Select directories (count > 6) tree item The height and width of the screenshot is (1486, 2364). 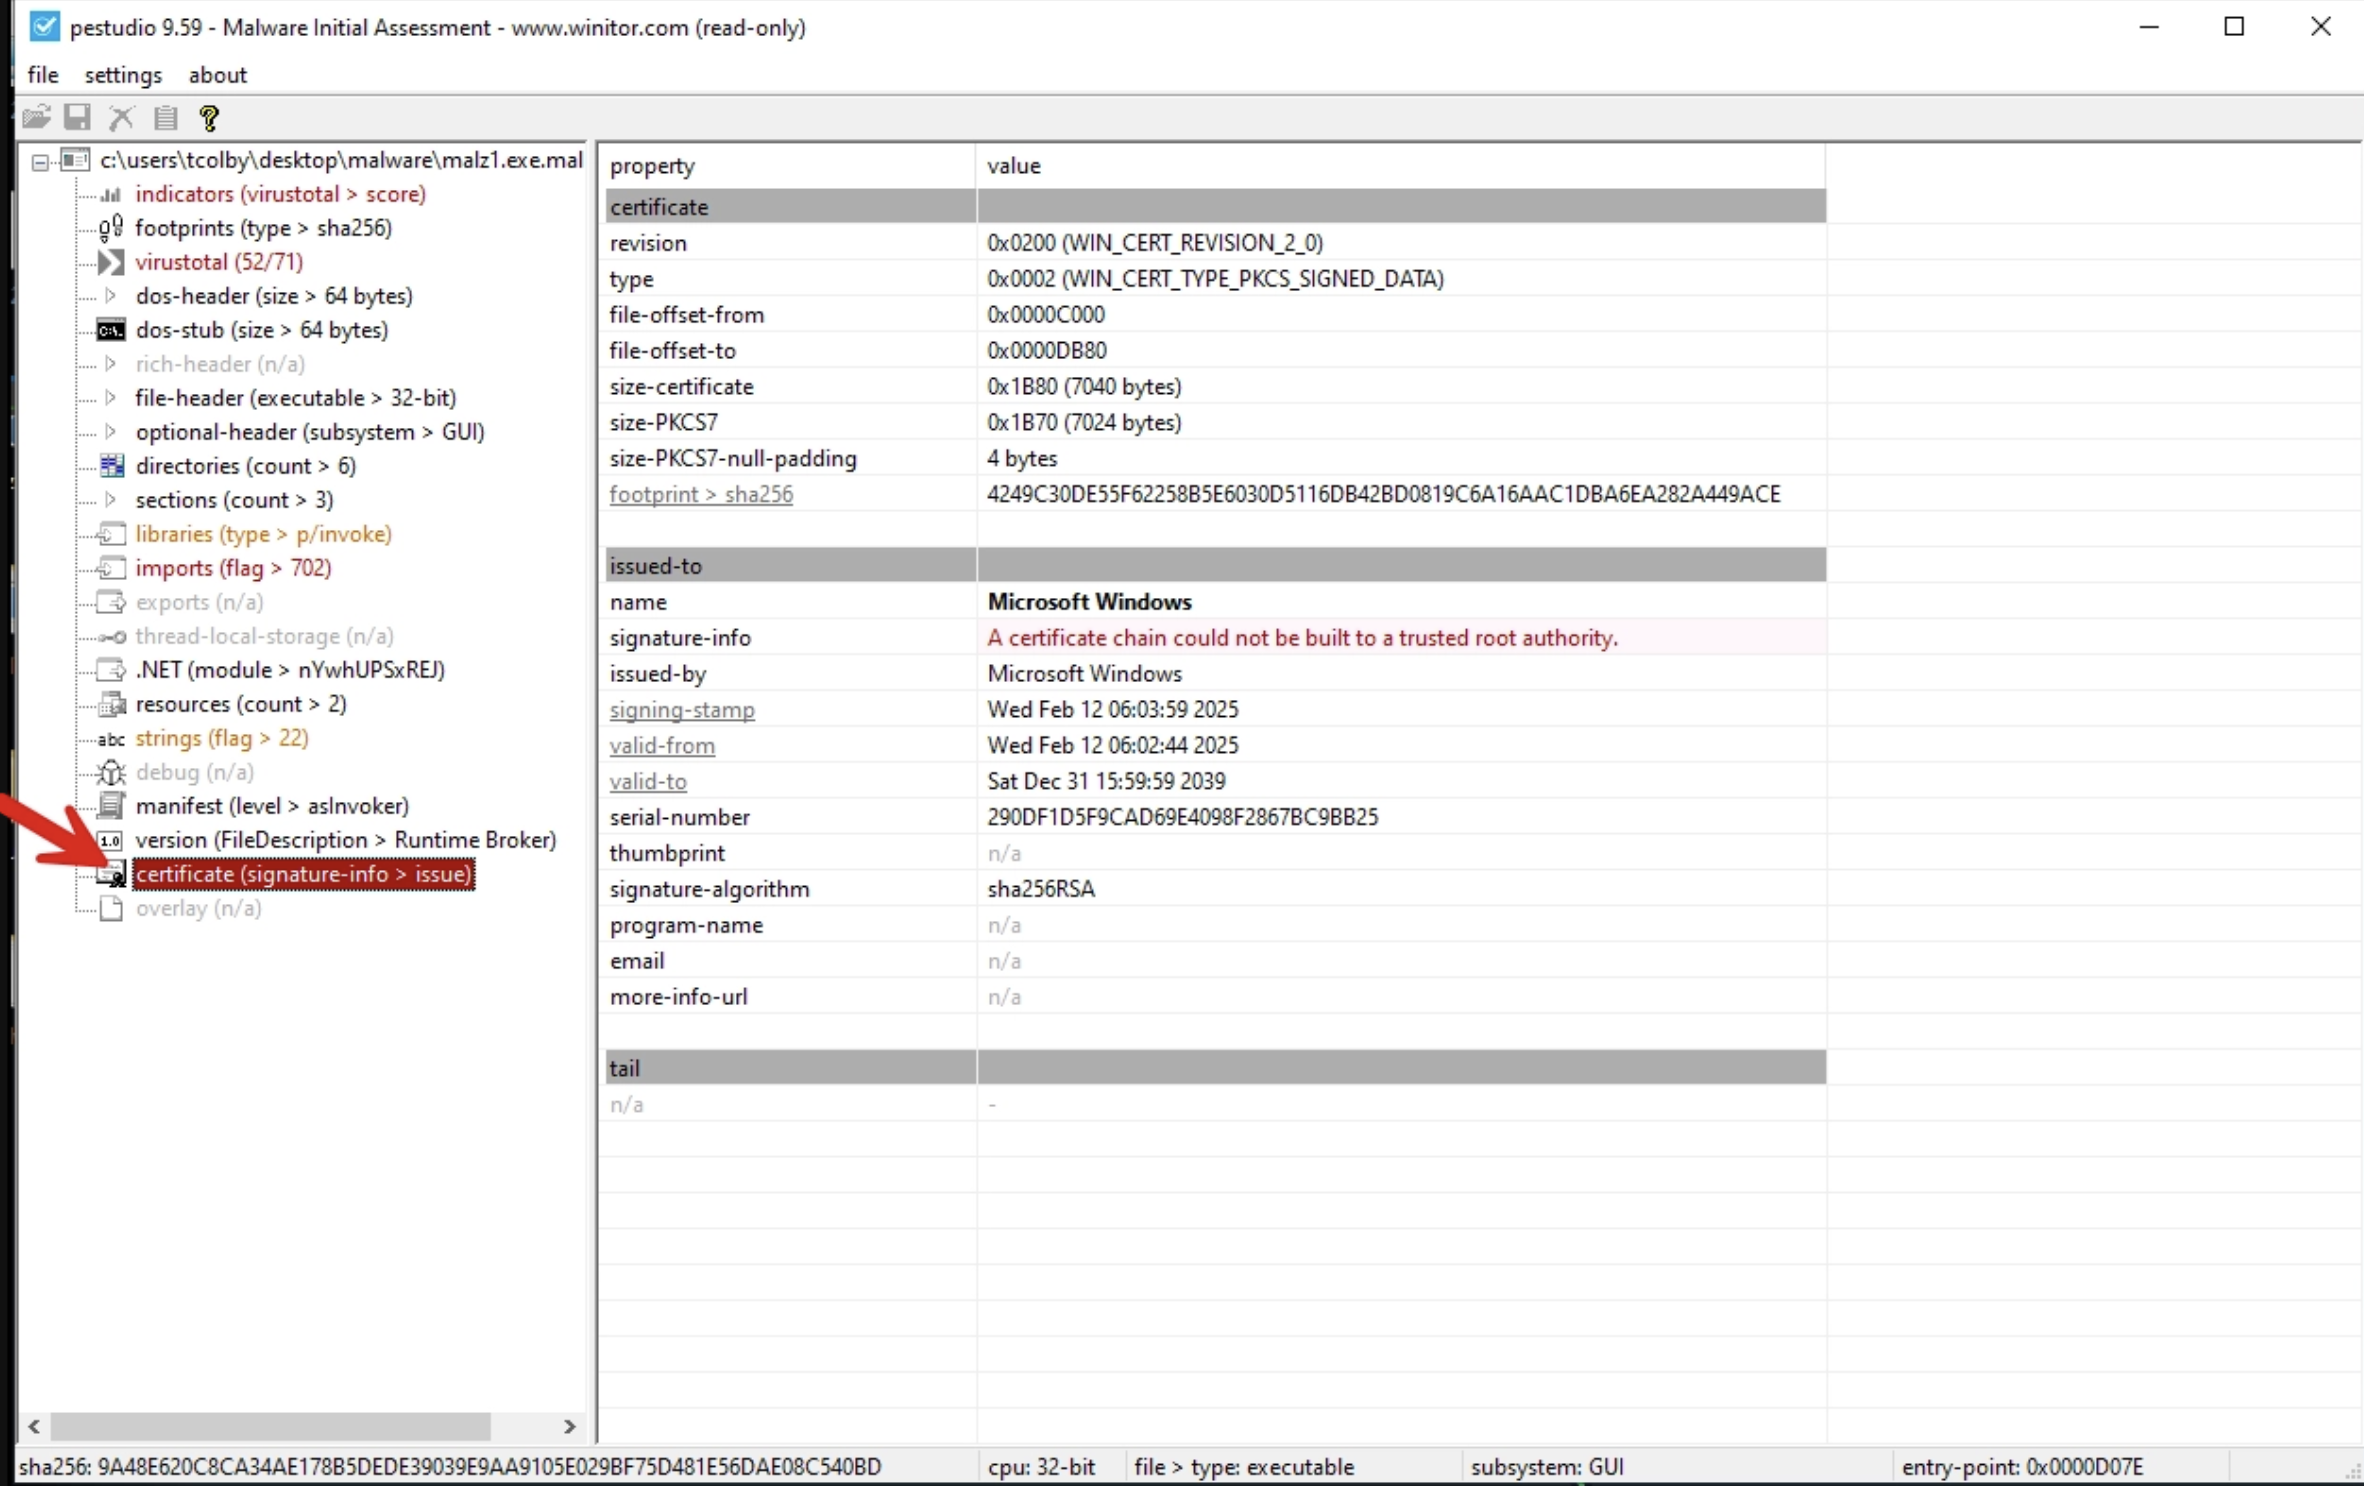[x=246, y=466]
